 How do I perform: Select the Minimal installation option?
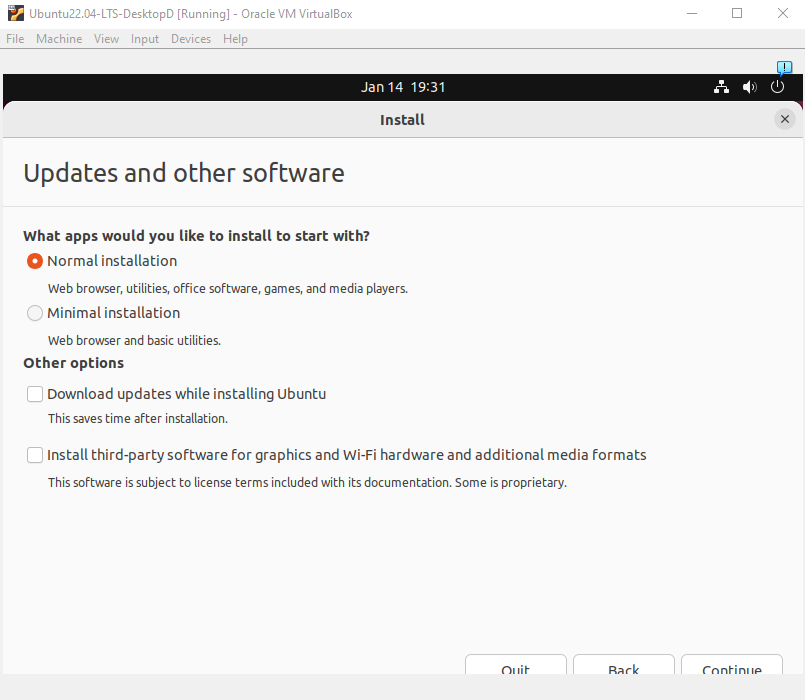pos(35,313)
